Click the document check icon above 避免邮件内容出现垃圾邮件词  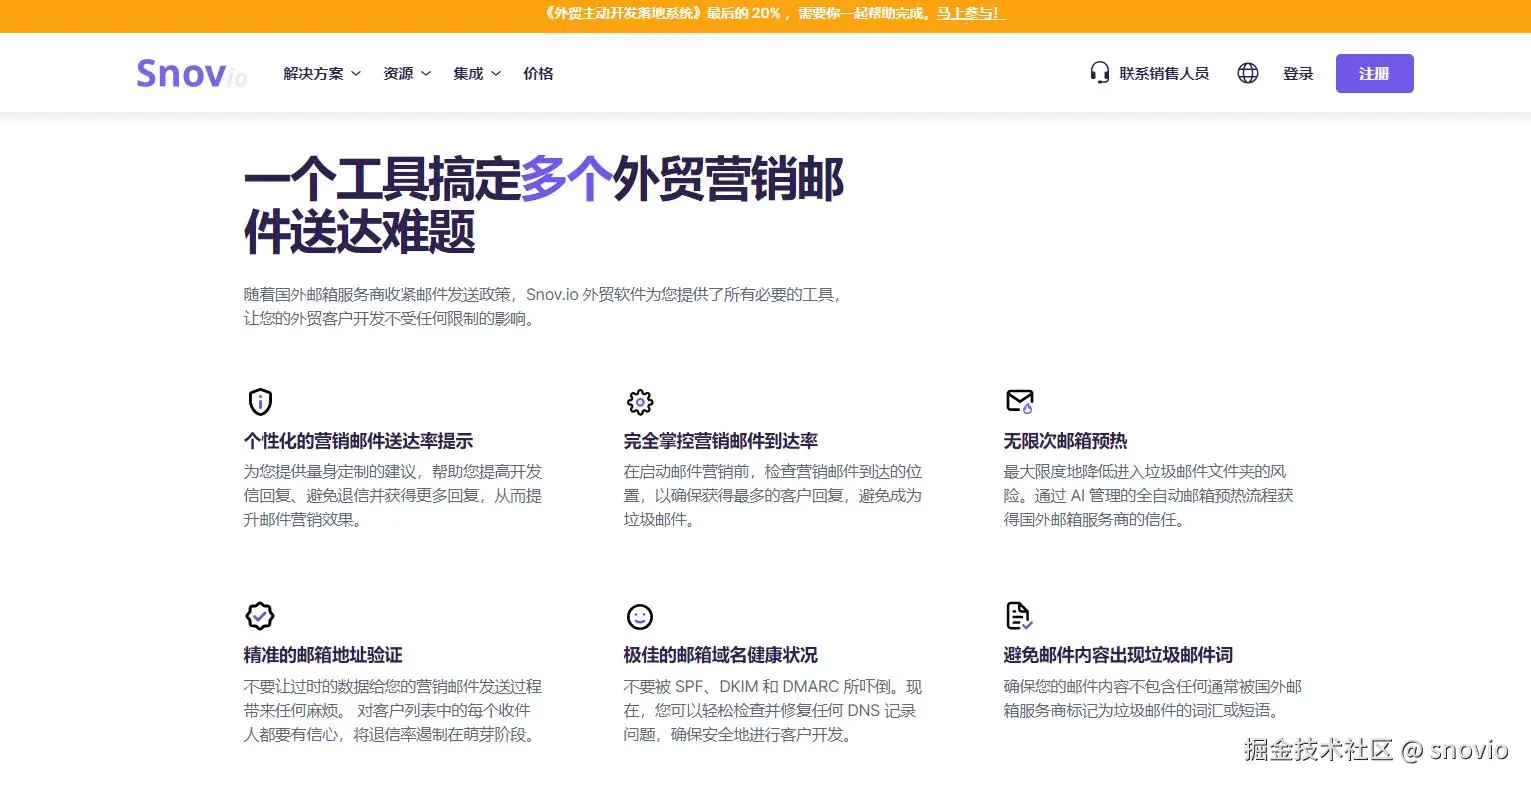tap(1018, 616)
